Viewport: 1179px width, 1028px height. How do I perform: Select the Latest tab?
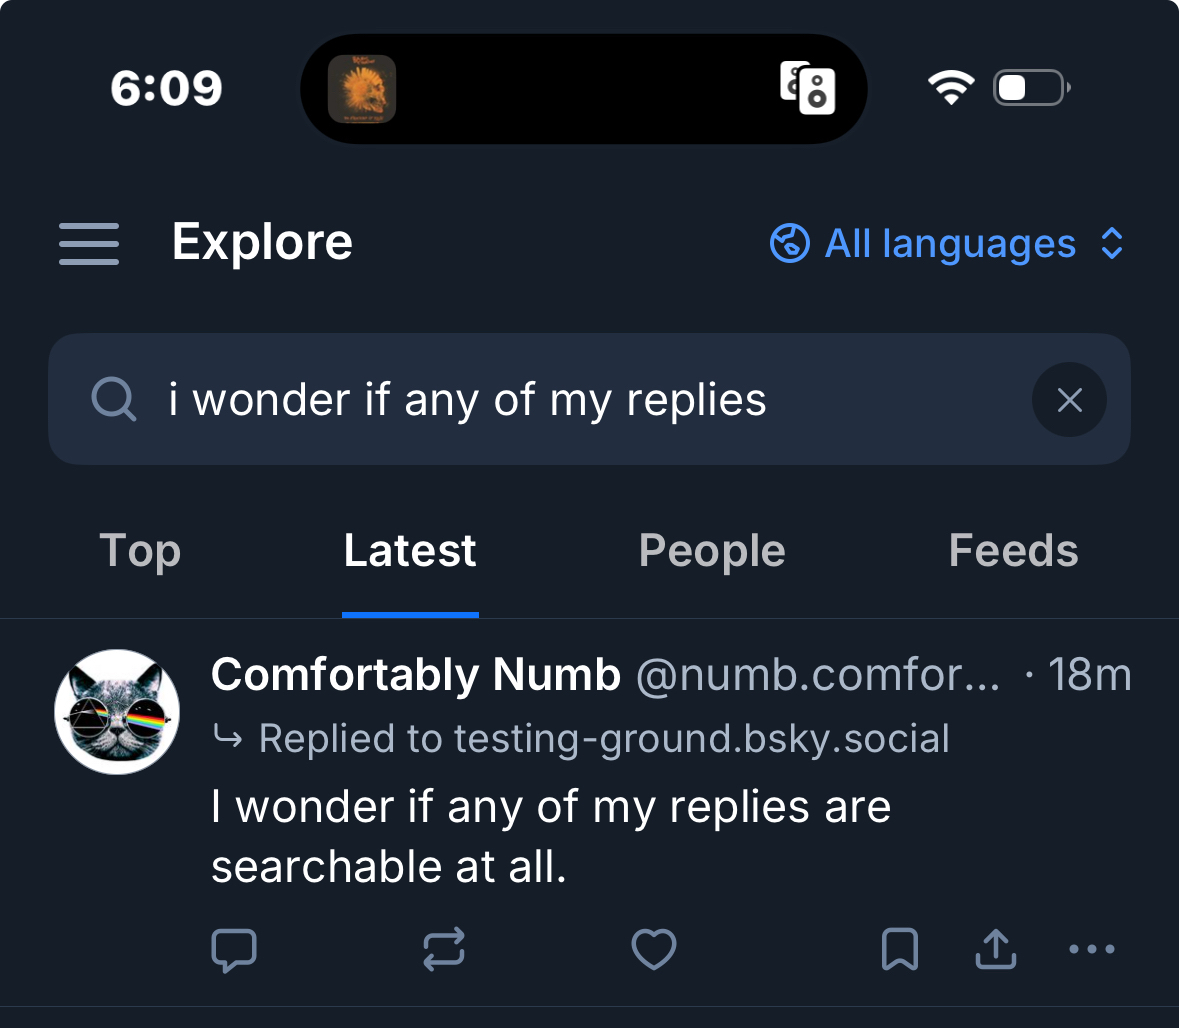[410, 551]
